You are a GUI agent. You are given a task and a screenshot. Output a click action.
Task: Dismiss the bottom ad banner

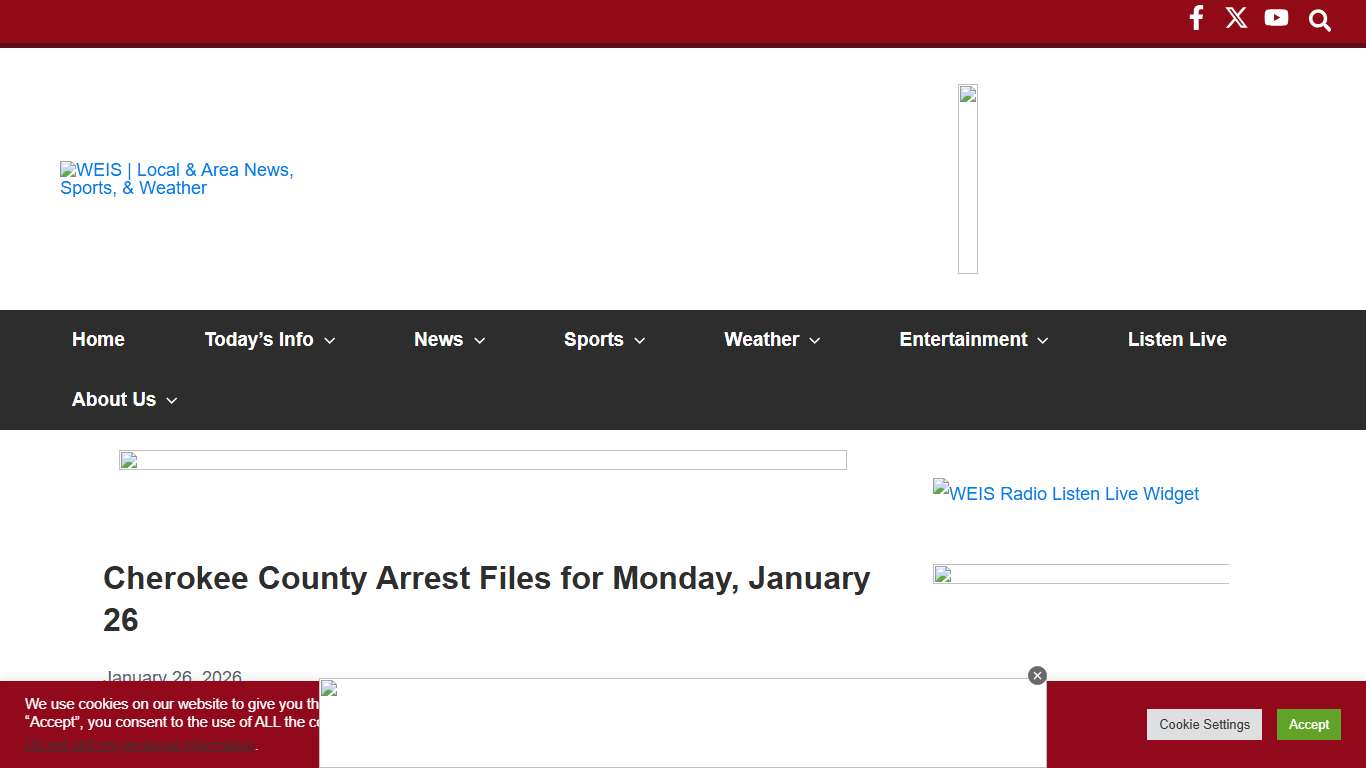pos(1037,675)
